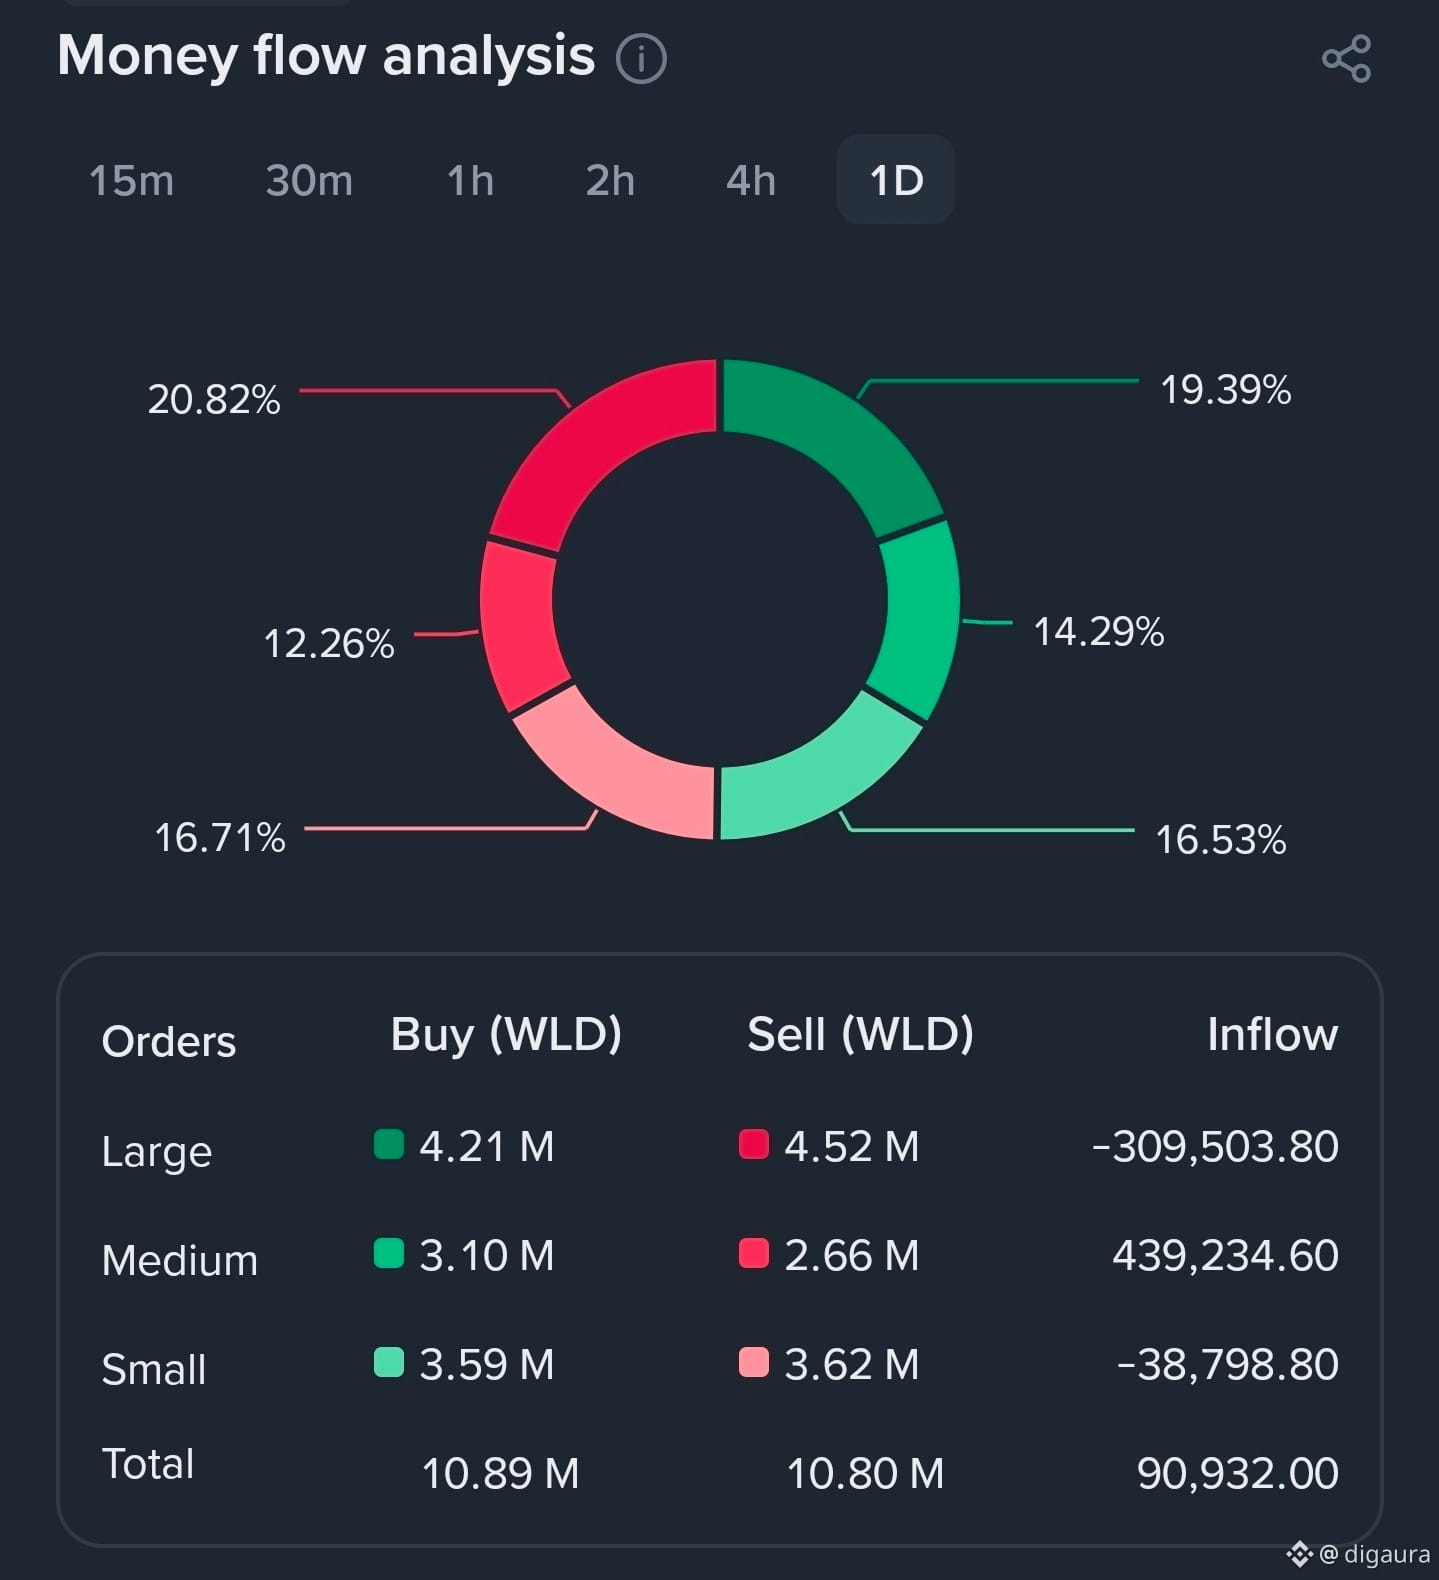The width and height of the screenshot is (1439, 1580).
Task: Click the 3.10 M medium buy value
Action: pos(486,1255)
